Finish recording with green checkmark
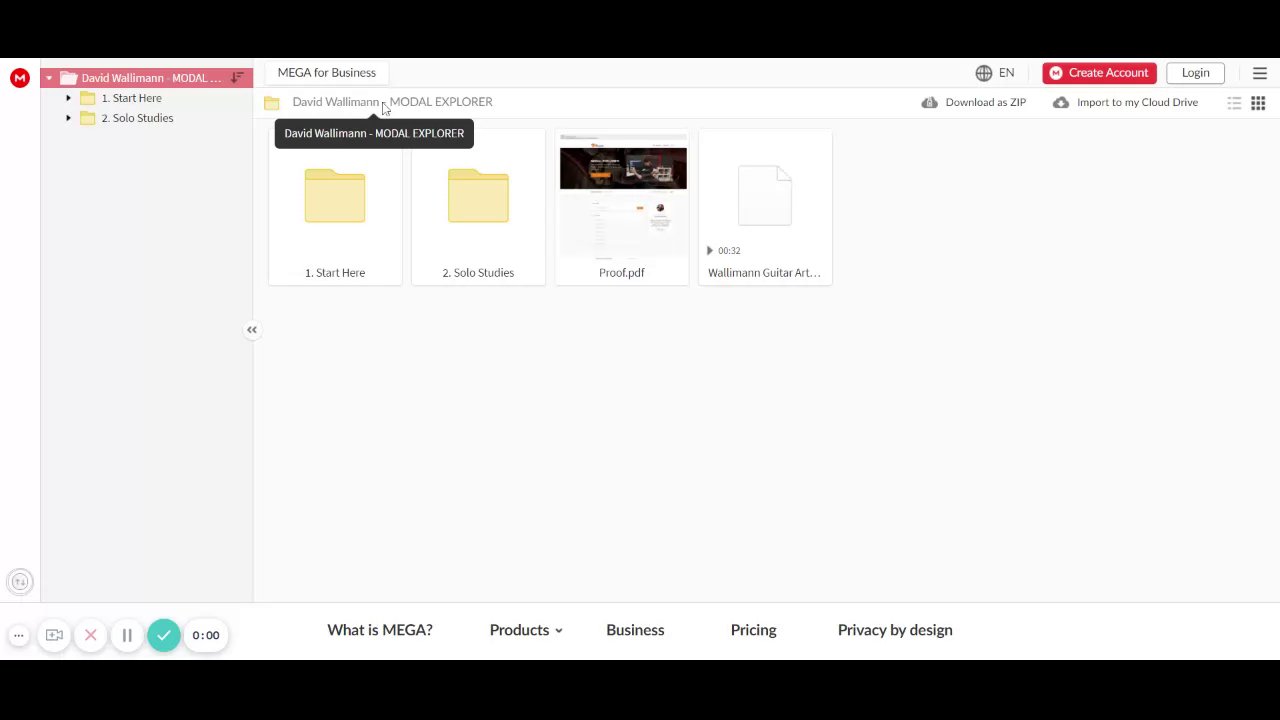 click(x=164, y=635)
